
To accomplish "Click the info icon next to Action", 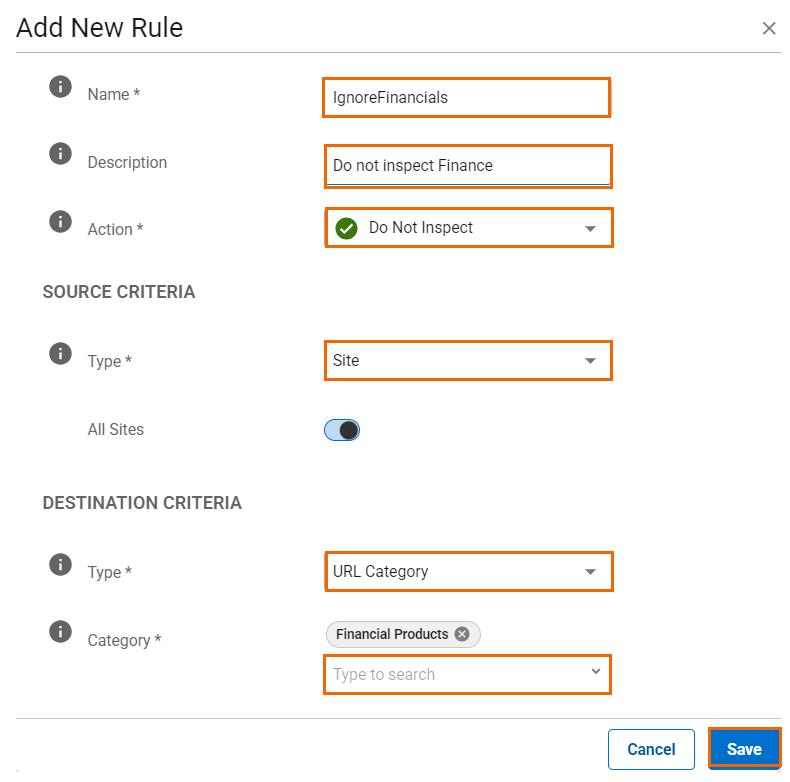I will click(x=60, y=222).
